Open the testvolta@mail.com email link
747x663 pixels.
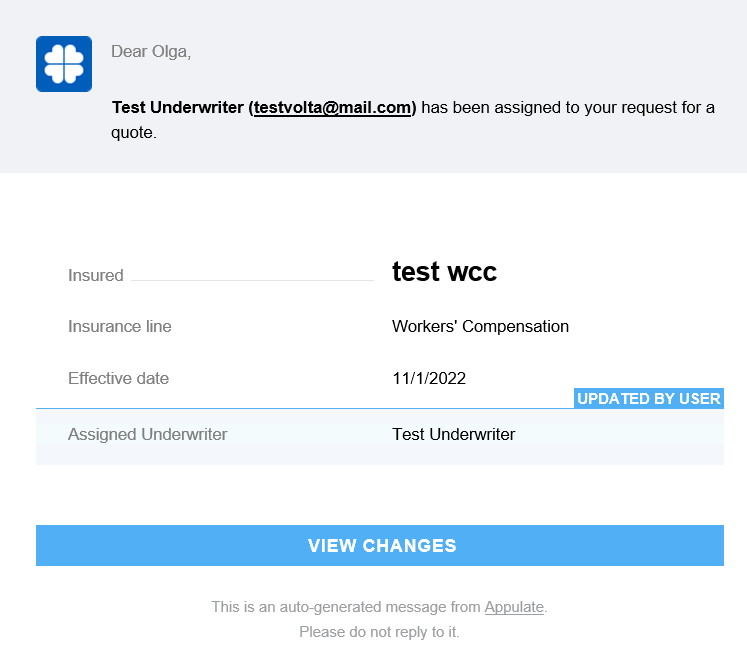333,108
